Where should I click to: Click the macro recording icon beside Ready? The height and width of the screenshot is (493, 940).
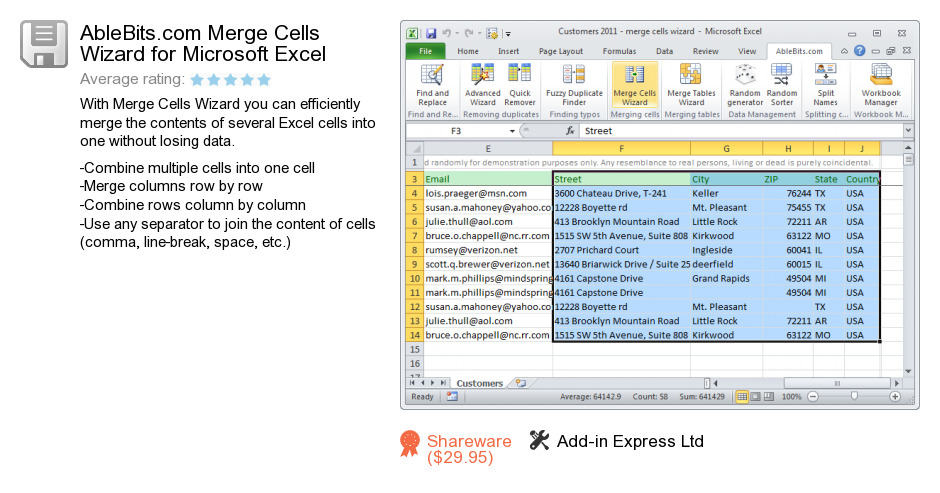coord(452,396)
